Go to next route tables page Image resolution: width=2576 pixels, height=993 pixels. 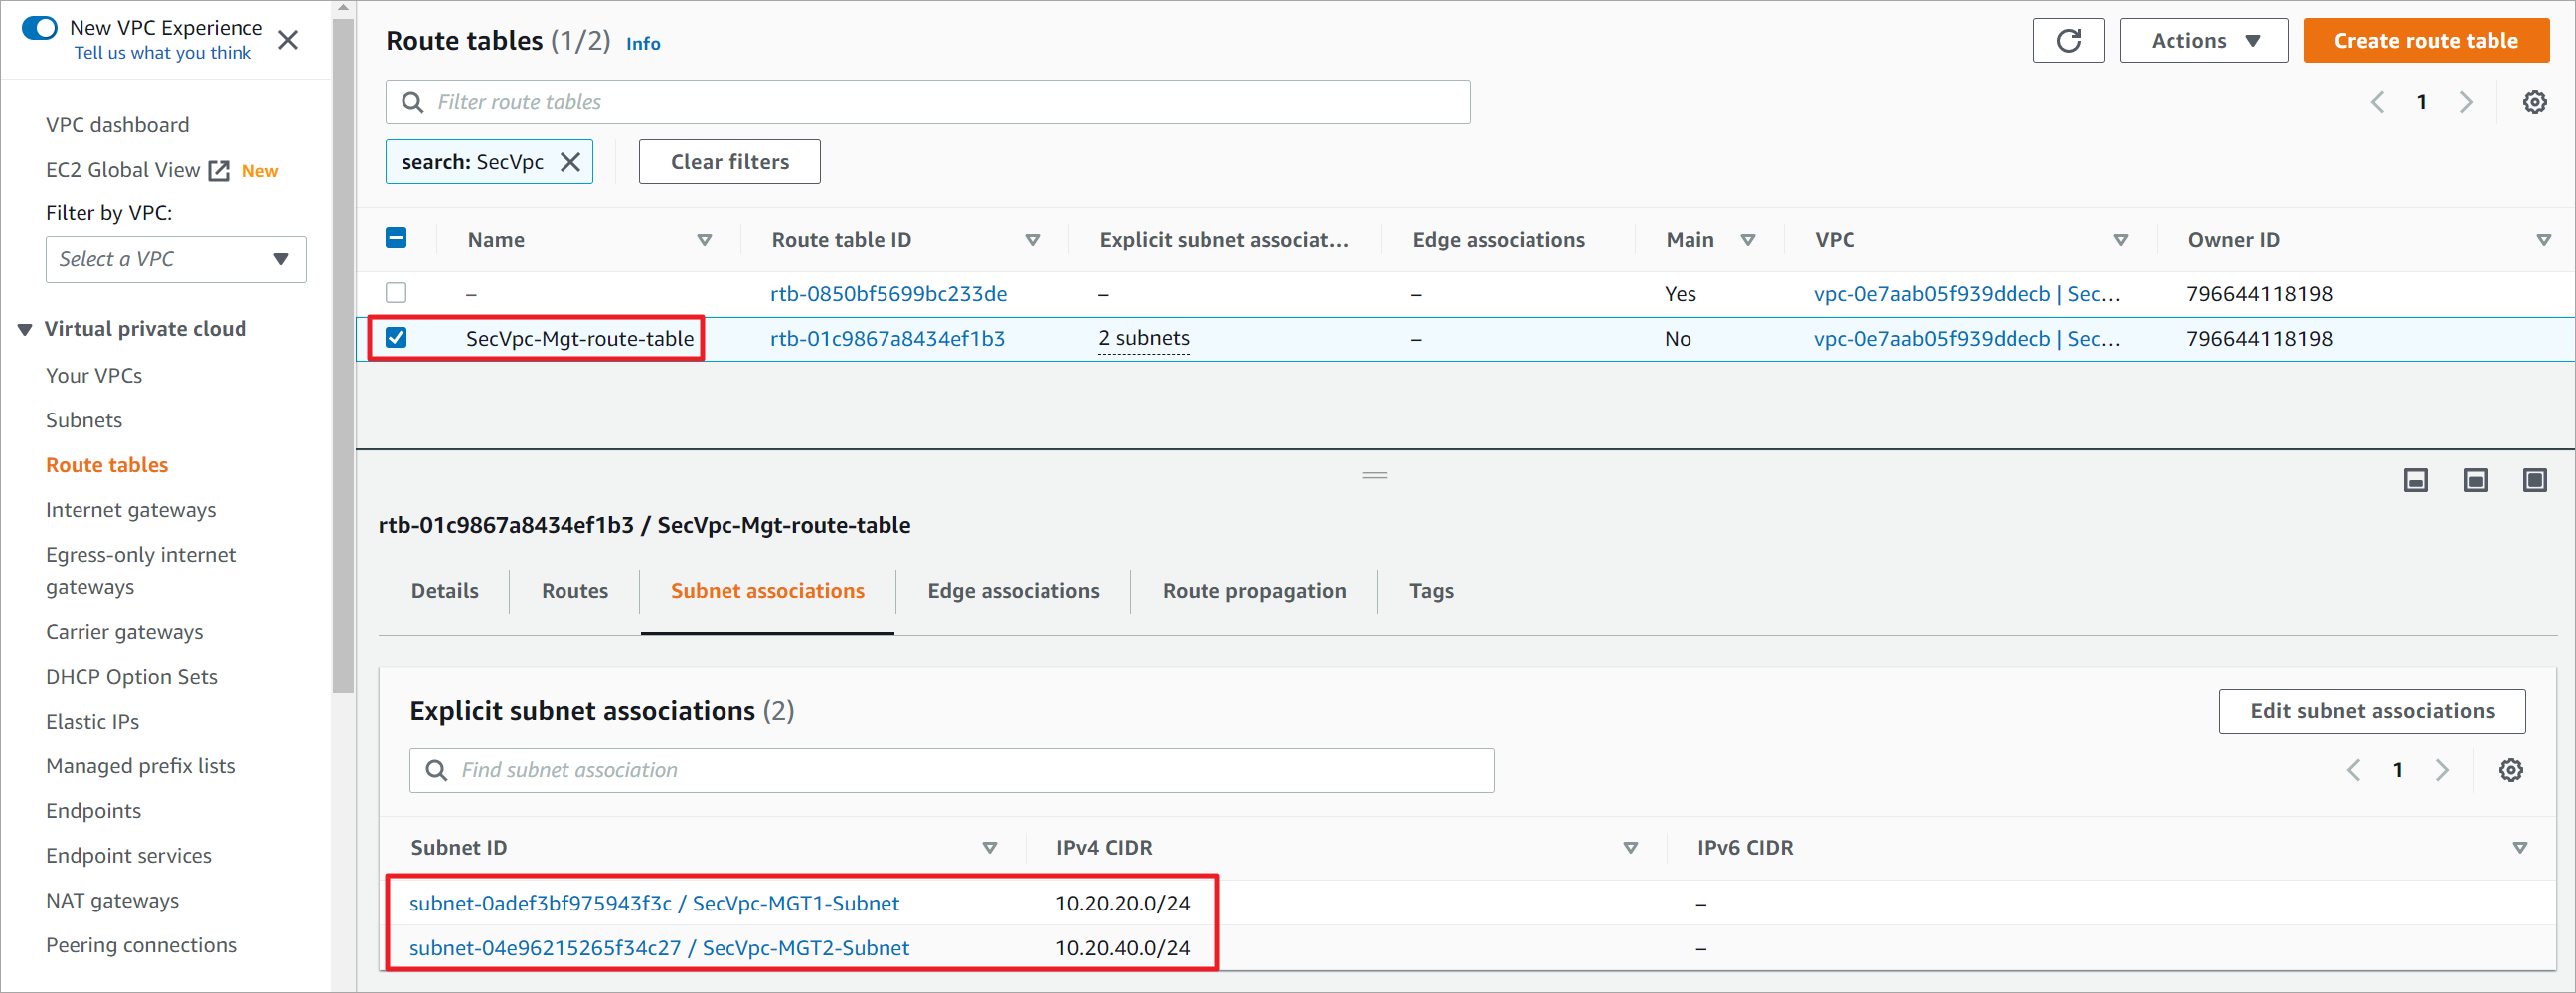(x=2465, y=103)
